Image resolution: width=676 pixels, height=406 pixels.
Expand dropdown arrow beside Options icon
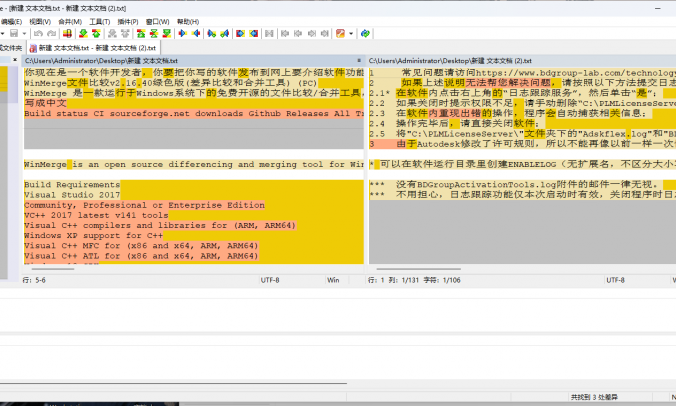pos(351,33)
